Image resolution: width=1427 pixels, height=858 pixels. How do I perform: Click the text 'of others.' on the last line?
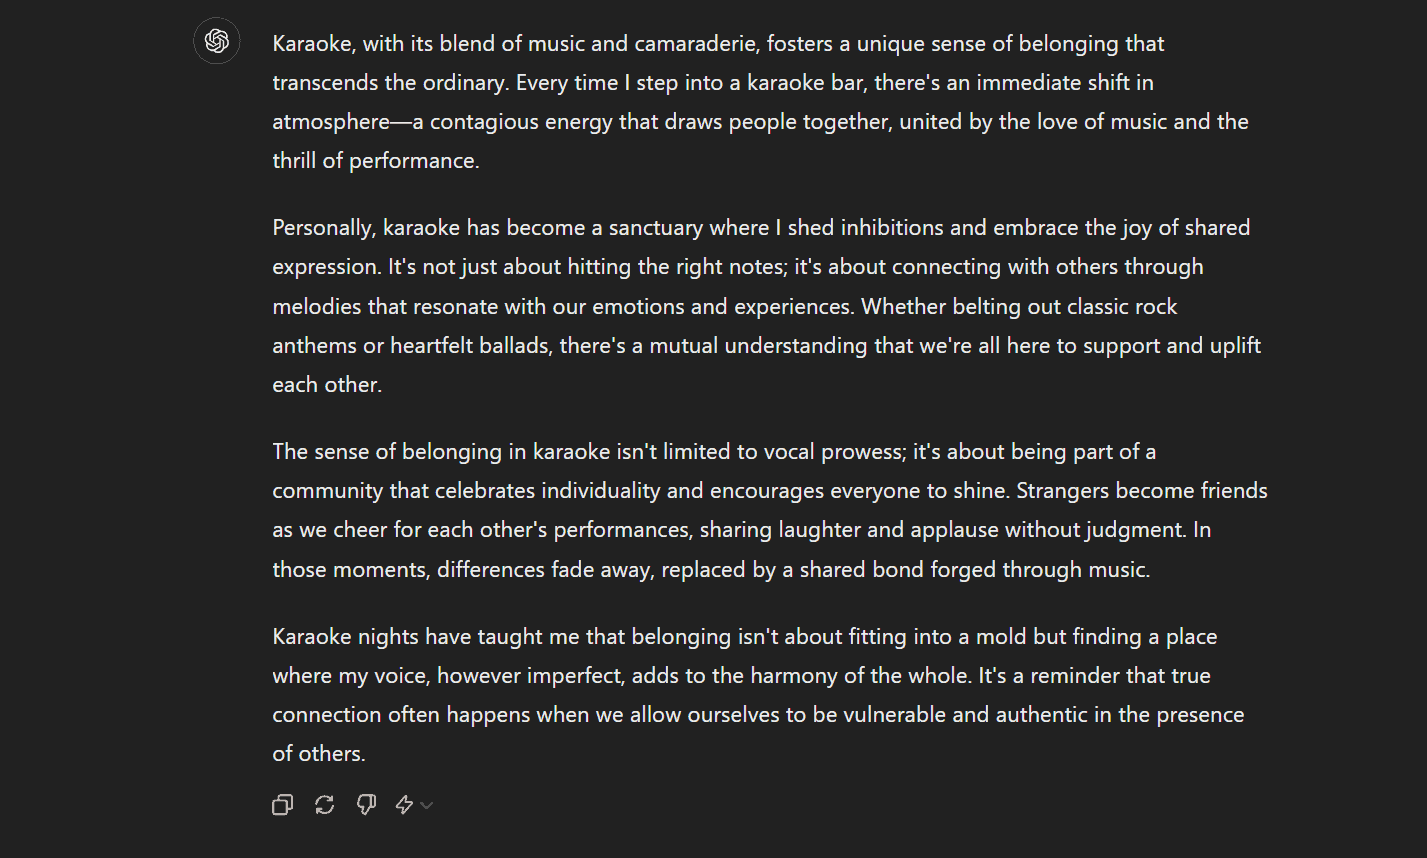tap(319, 754)
